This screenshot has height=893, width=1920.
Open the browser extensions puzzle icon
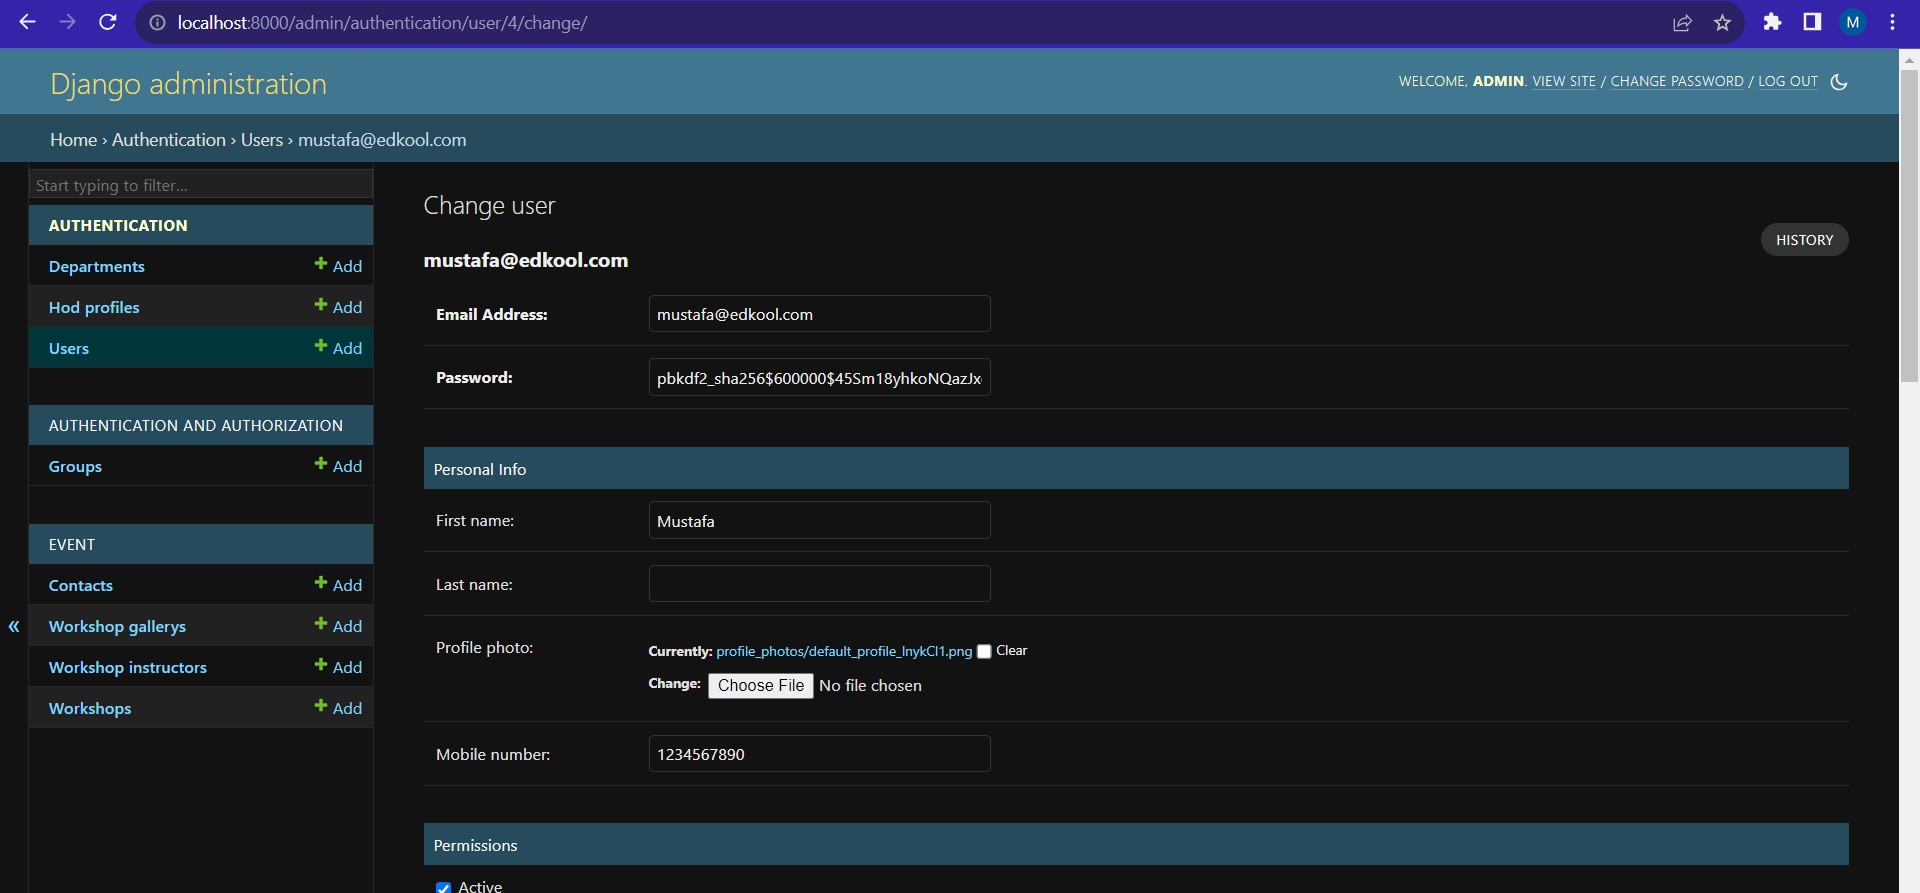coord(1772,22)
